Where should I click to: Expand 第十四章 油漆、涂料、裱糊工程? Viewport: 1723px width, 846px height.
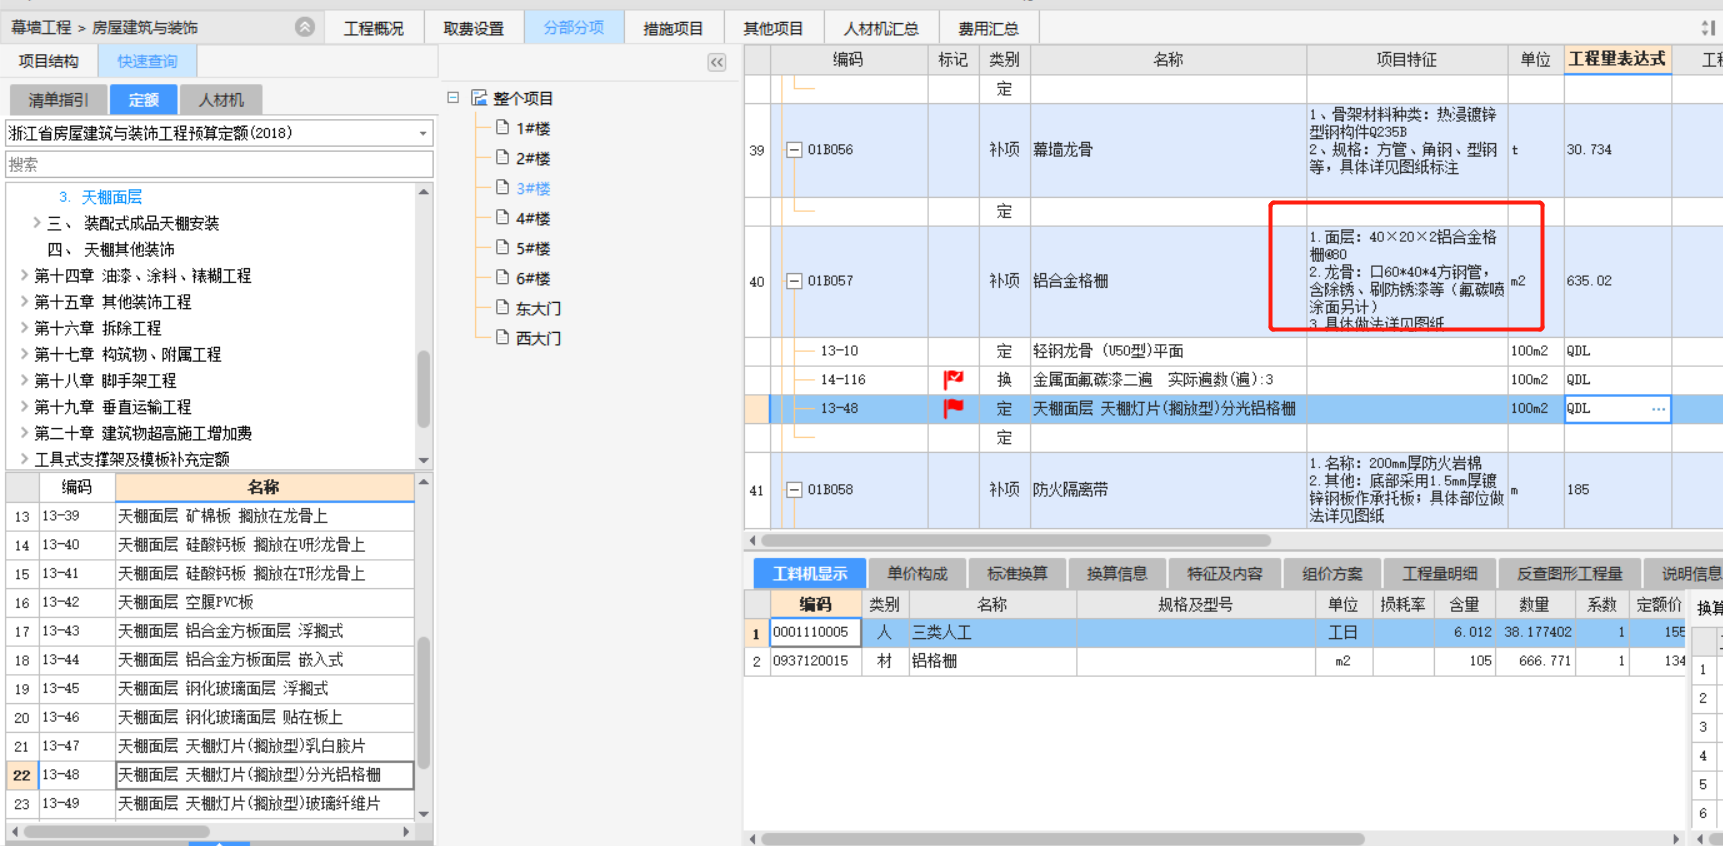(x=24, y=275)
